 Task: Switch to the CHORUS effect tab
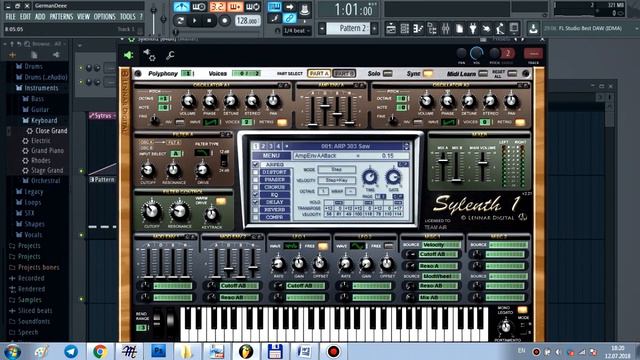coord(275,187)
